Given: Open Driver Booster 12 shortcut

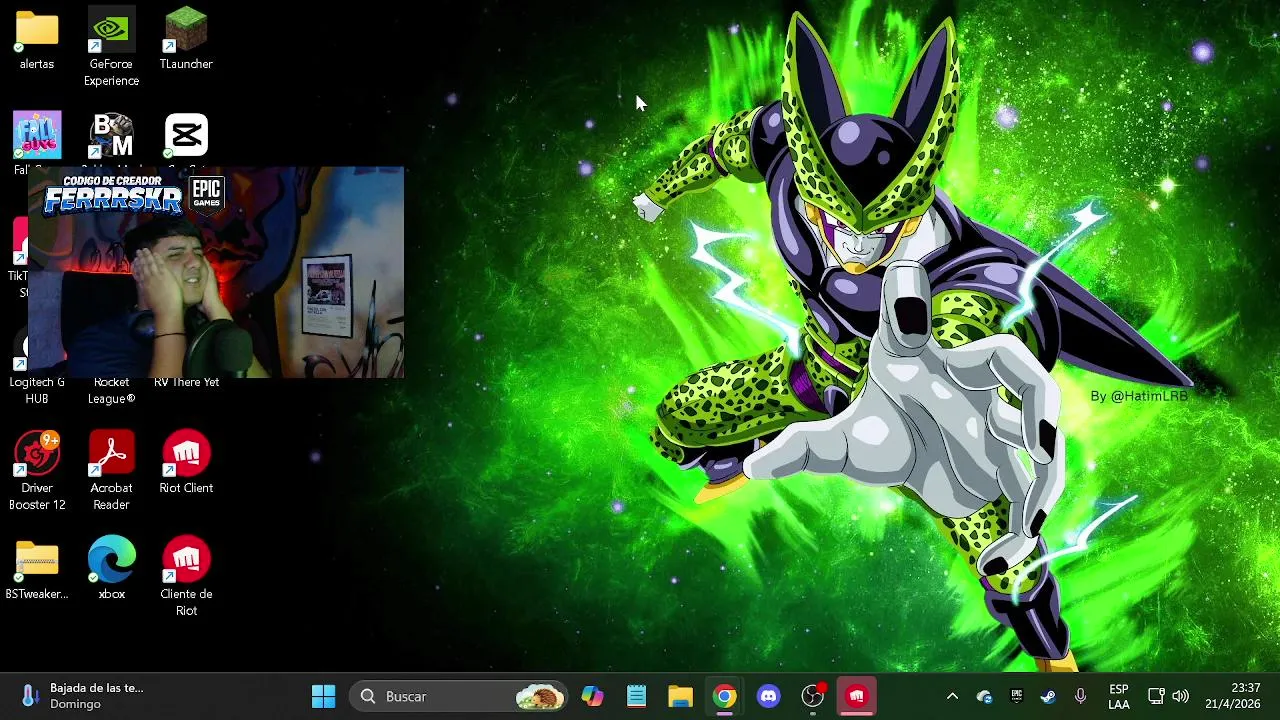Looking at the screenshot, I should [37, 471].
